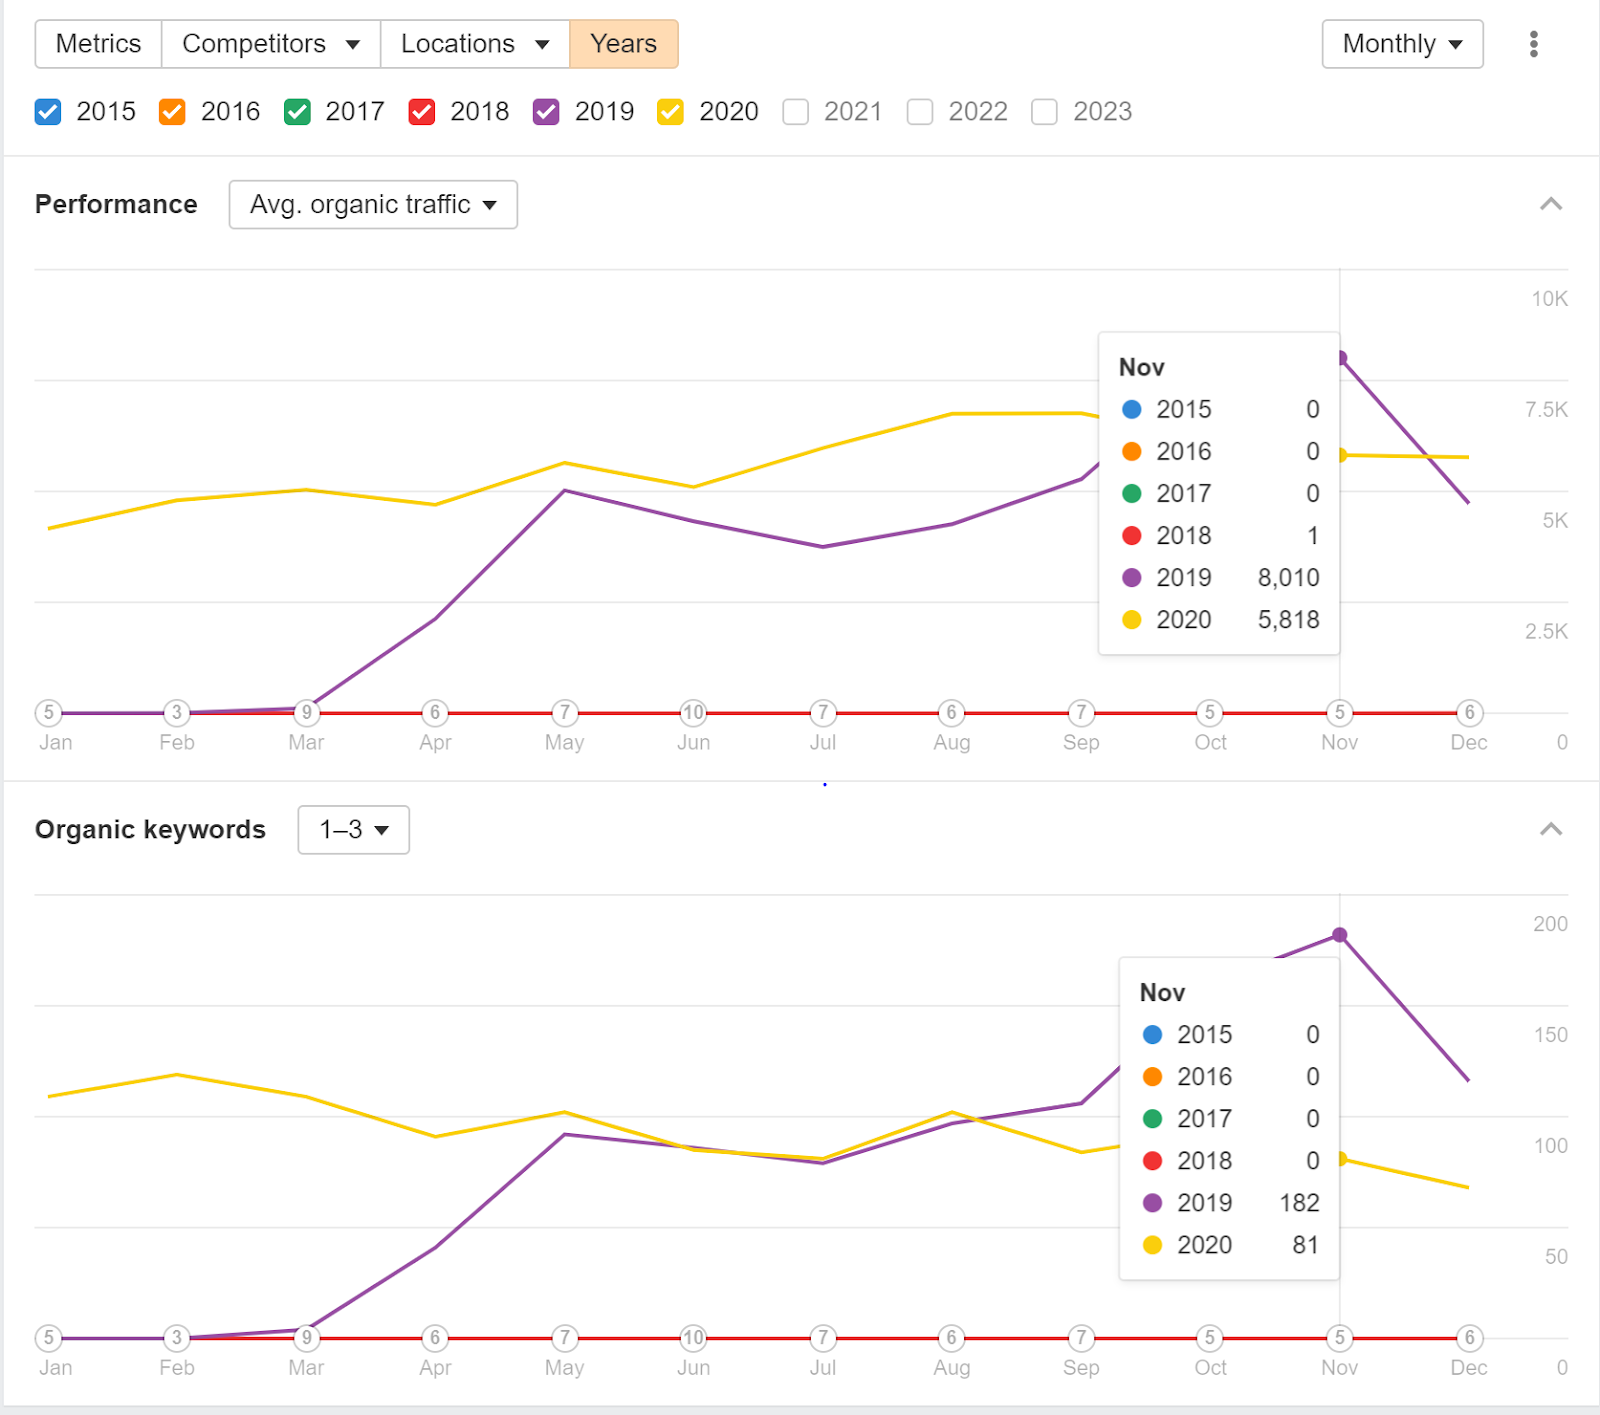The image size is (1600, 1415).
Task: Uncheck the 2015 year checkbox
Action: pyautogui.click(x=48, y=112)
